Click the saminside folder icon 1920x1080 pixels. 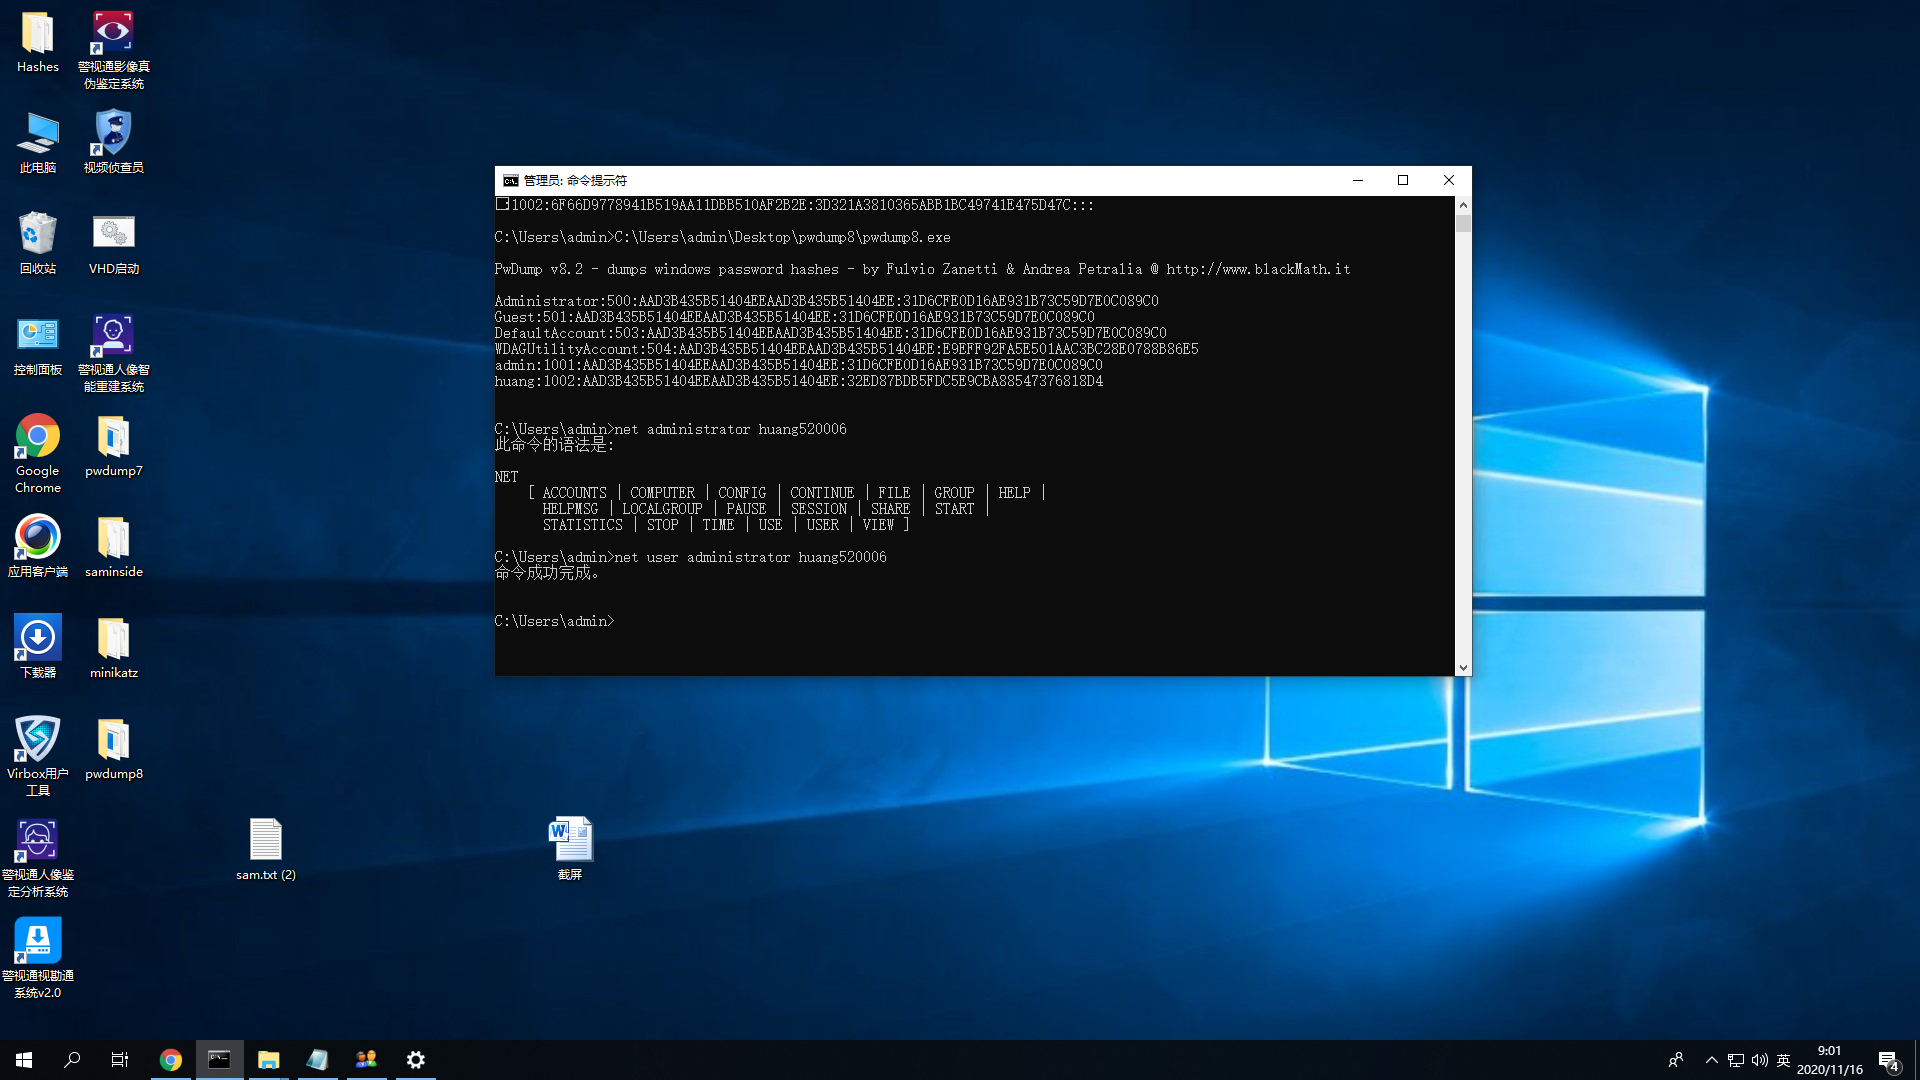tap(113, 539)
